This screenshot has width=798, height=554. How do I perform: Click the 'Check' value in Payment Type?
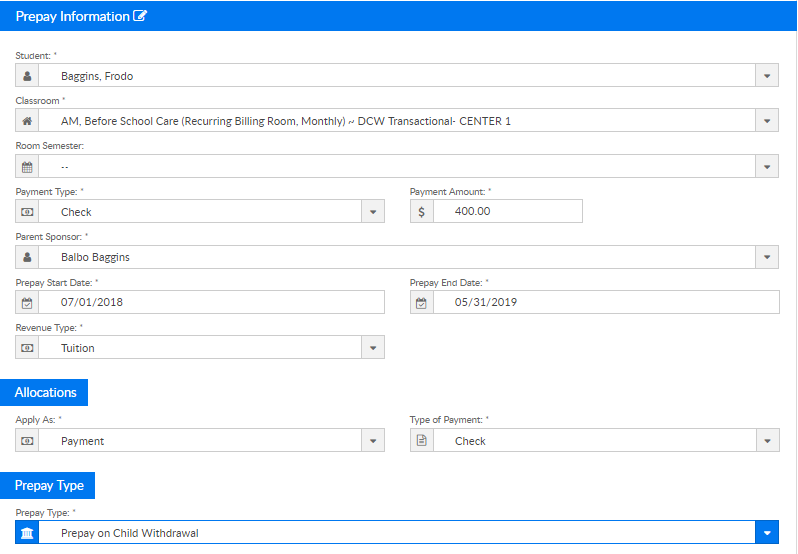76,212
